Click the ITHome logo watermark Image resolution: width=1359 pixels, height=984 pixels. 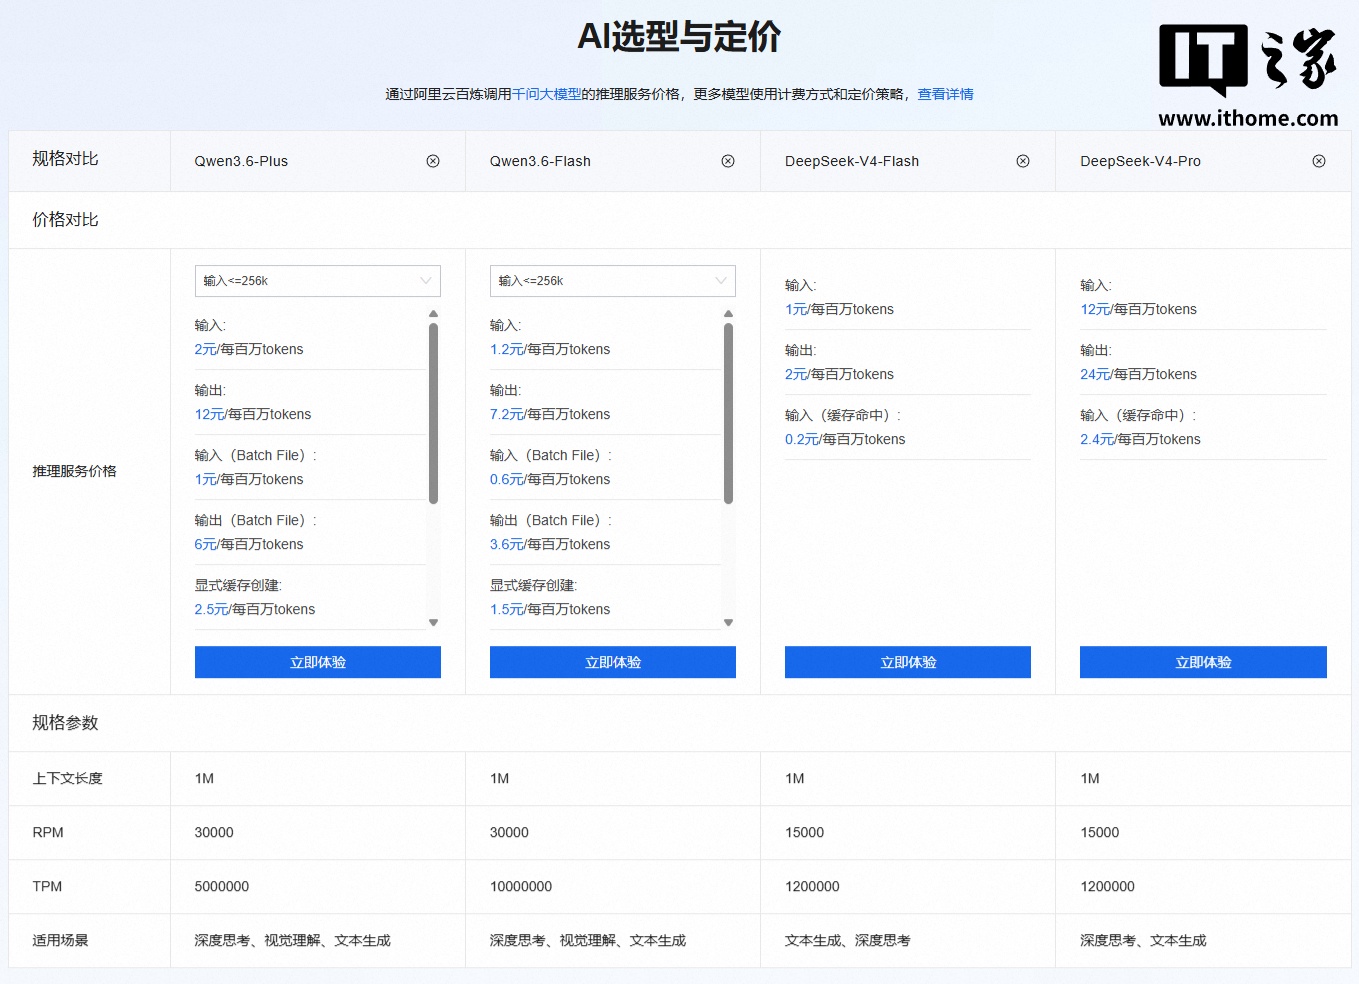pos(1248,75)
